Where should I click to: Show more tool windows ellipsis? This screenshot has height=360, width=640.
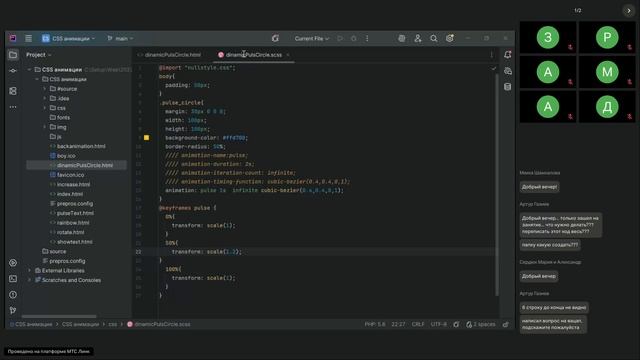(x=13, y=107)
